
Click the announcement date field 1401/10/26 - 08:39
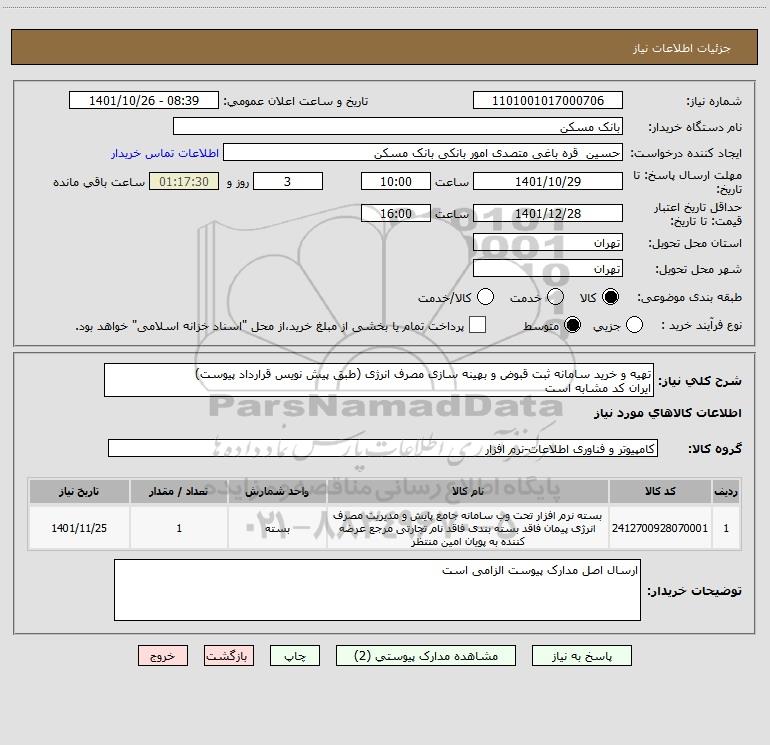pyautogui.click(x=144, y=101)
